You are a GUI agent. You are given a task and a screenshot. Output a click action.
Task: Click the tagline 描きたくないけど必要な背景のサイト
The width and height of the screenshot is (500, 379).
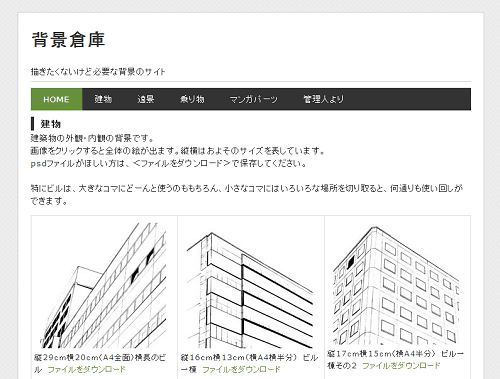(98, 72)
